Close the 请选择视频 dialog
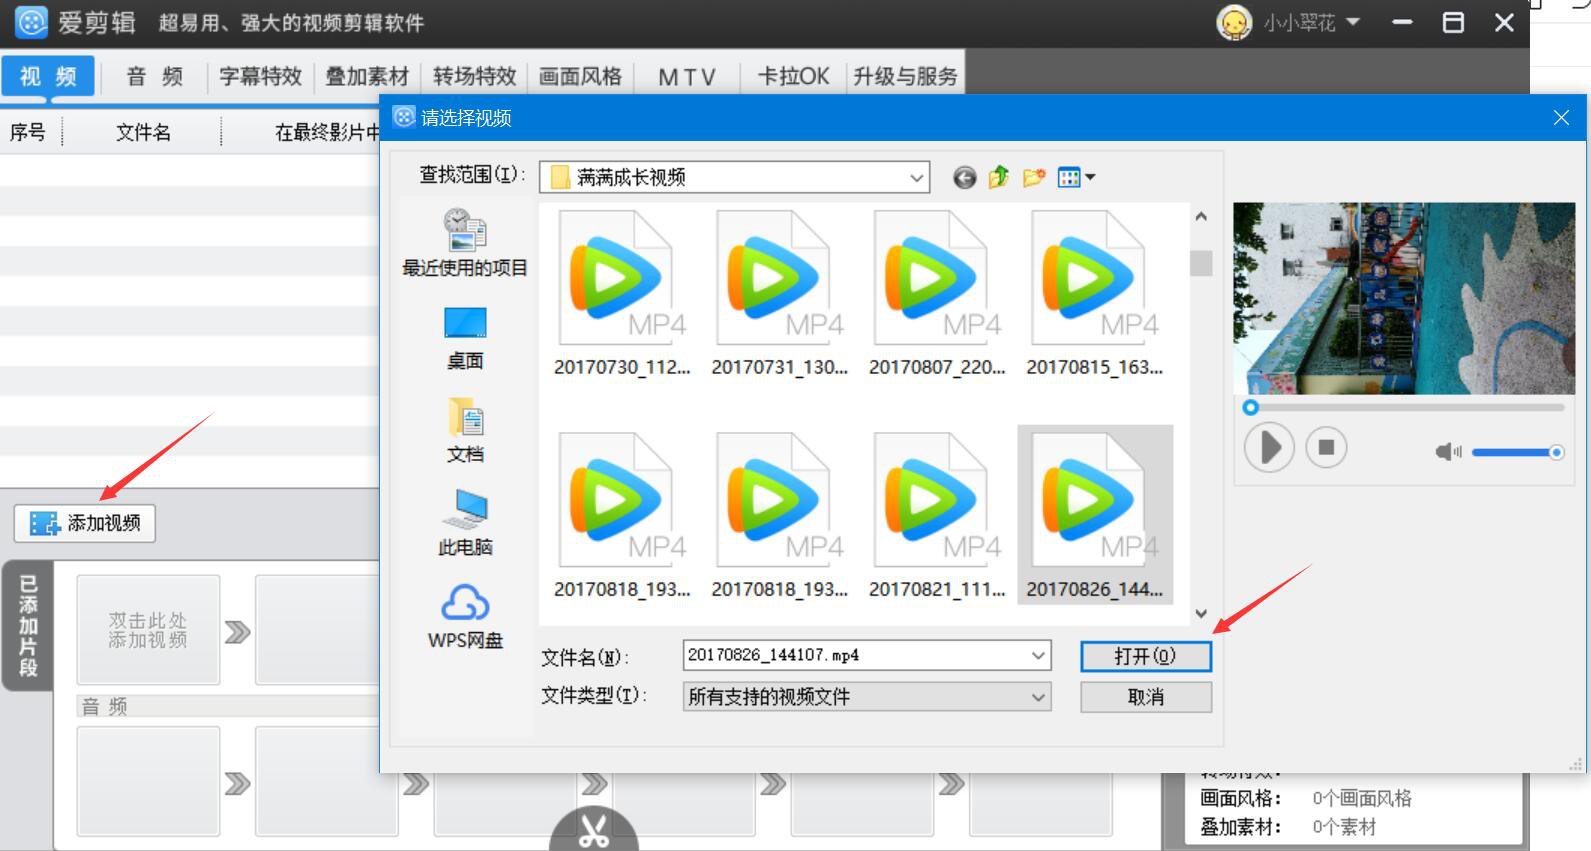The image size is (1591, 851). (1561, 118)
